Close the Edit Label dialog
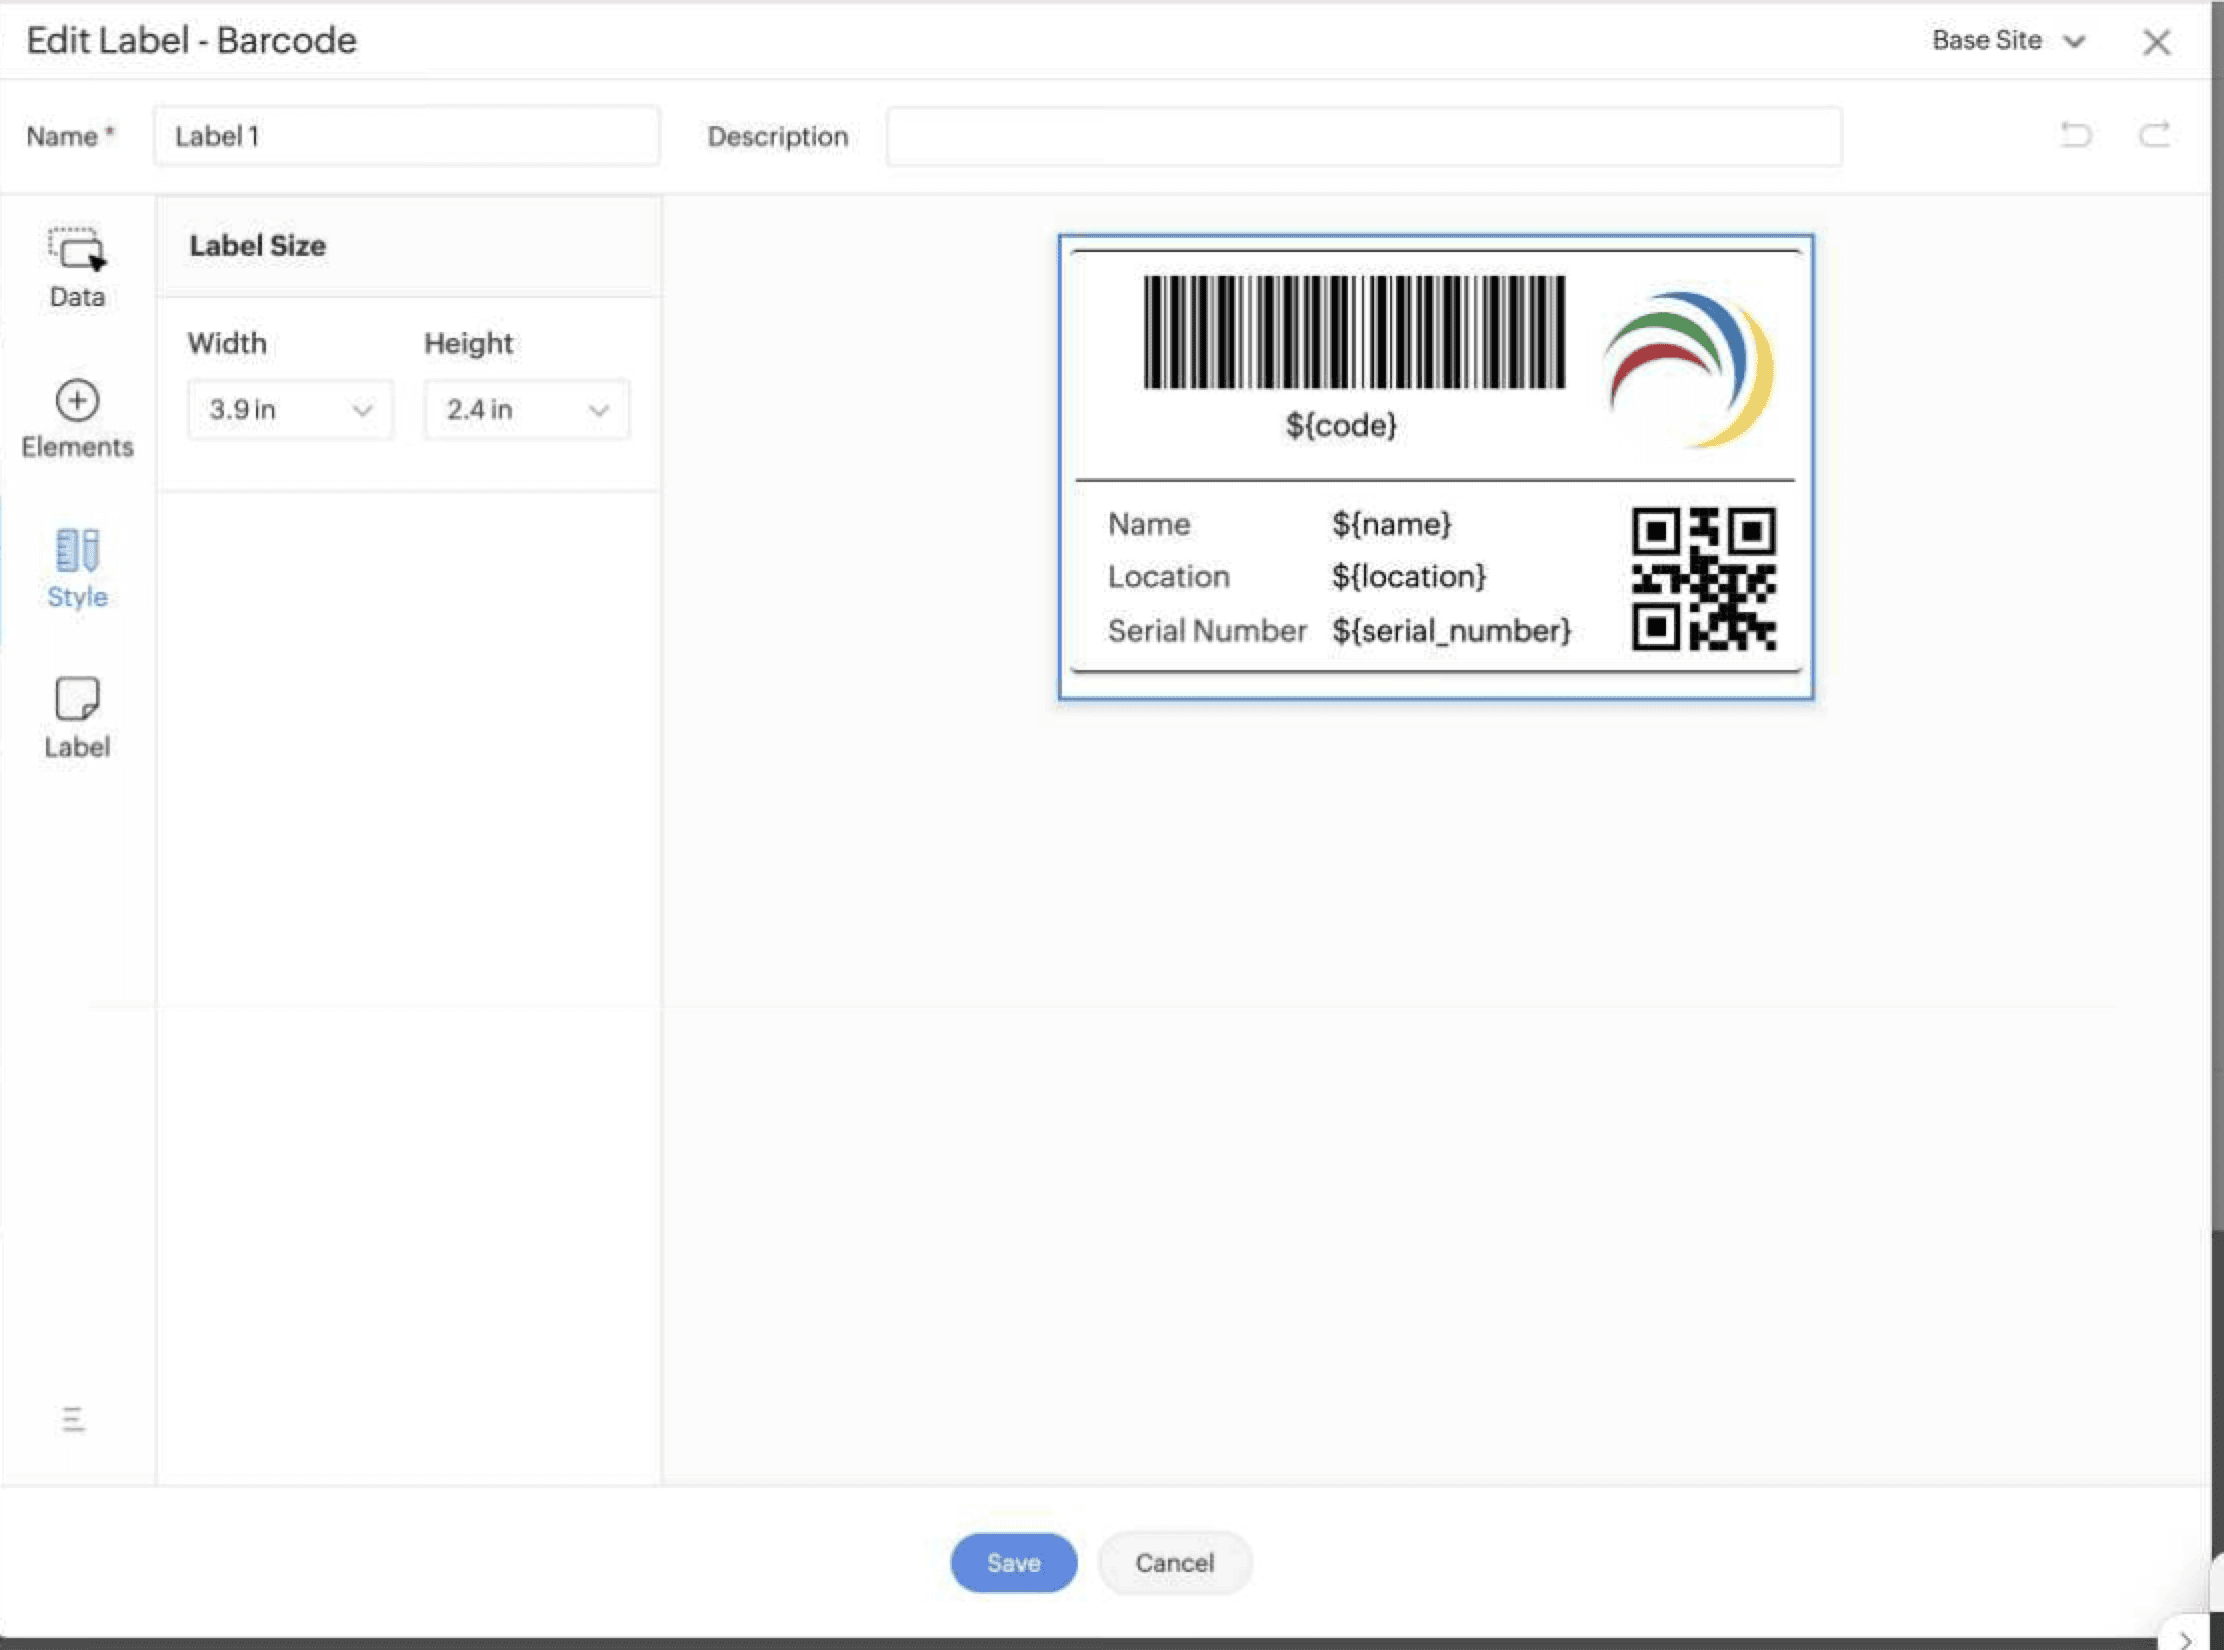2224x1650 pixels. 2157,42
